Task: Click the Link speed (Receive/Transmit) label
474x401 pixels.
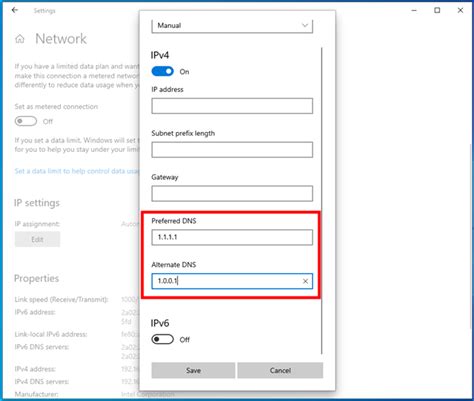Action: (x=61, y=300)
